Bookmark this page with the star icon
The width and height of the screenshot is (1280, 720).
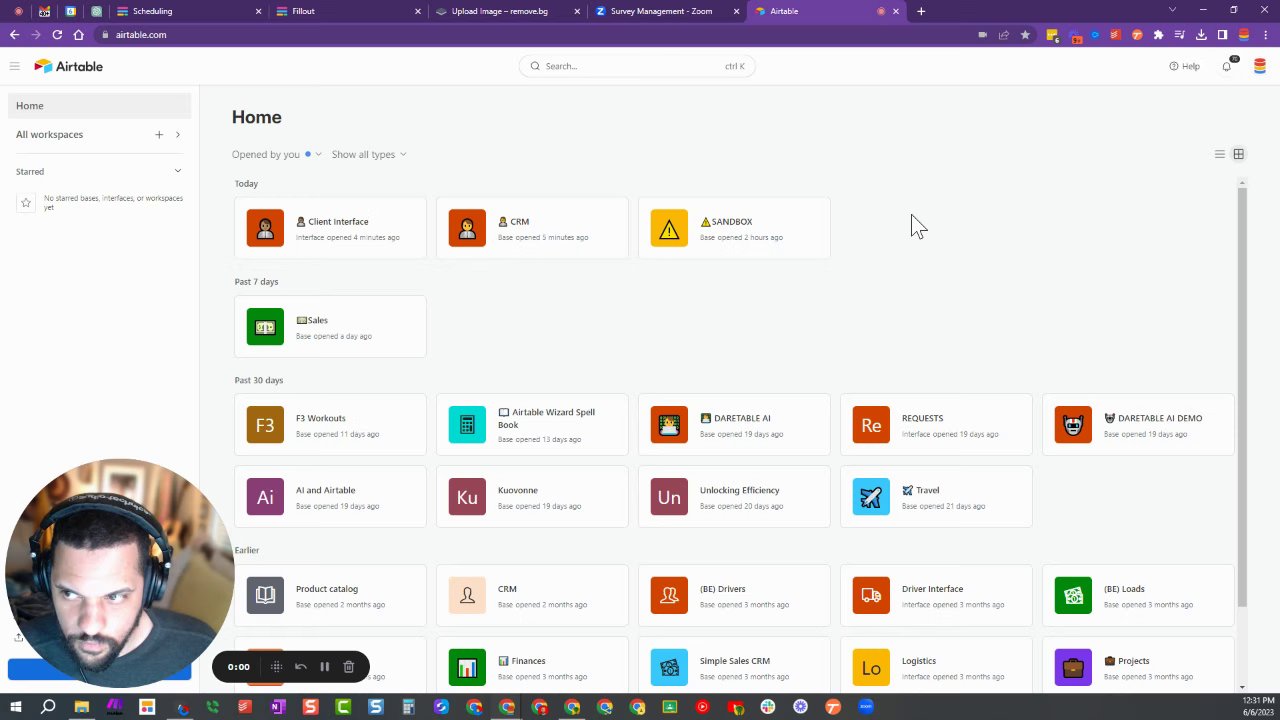click(x=1025, y=35)
